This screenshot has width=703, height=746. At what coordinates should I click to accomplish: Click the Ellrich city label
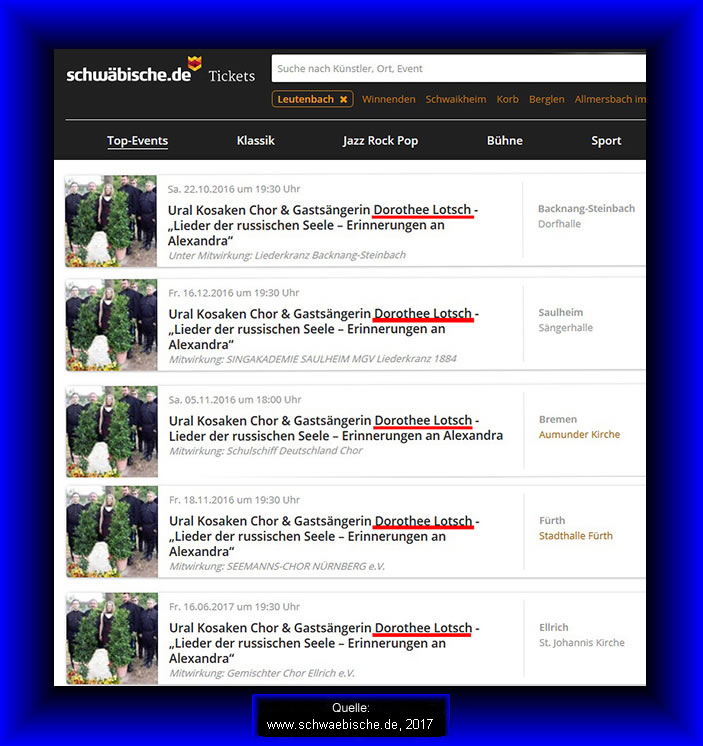click(554, 628)
